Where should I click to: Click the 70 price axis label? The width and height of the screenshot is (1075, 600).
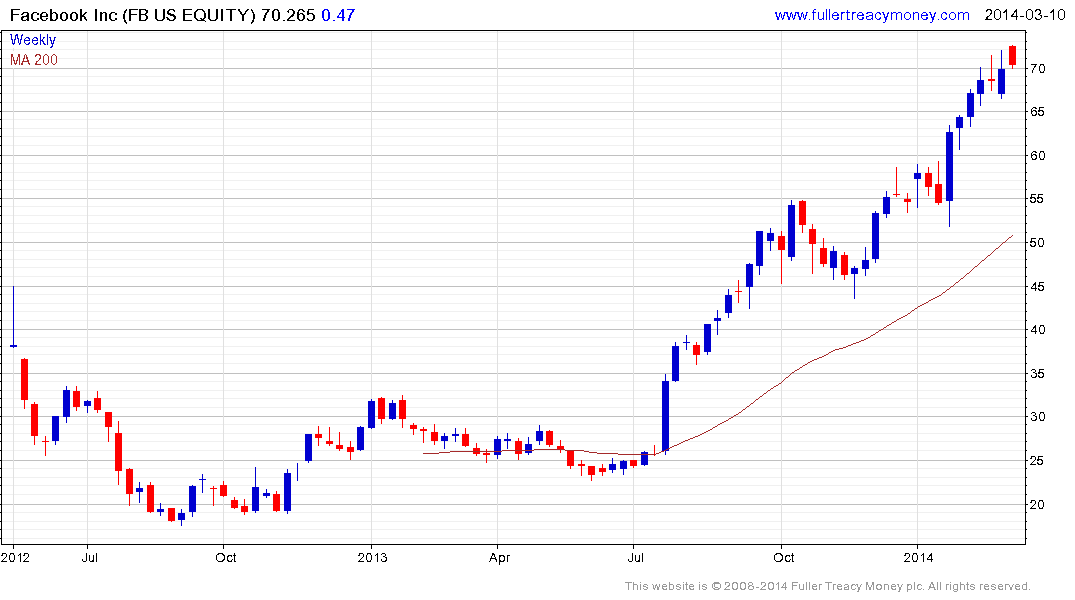pyautogui.click(x=1037, y=69)
